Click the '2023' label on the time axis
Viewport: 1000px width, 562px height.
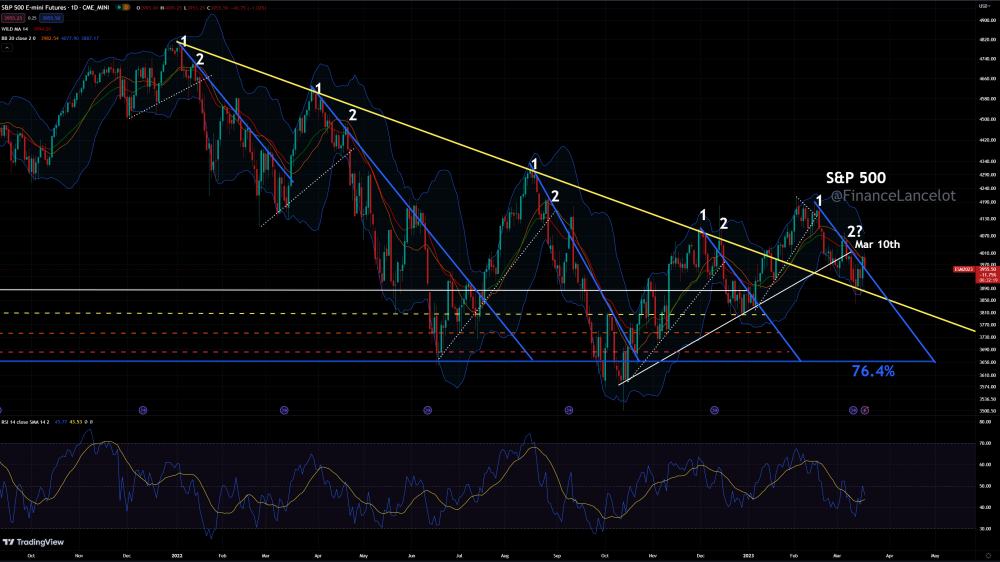pos(749,556)
